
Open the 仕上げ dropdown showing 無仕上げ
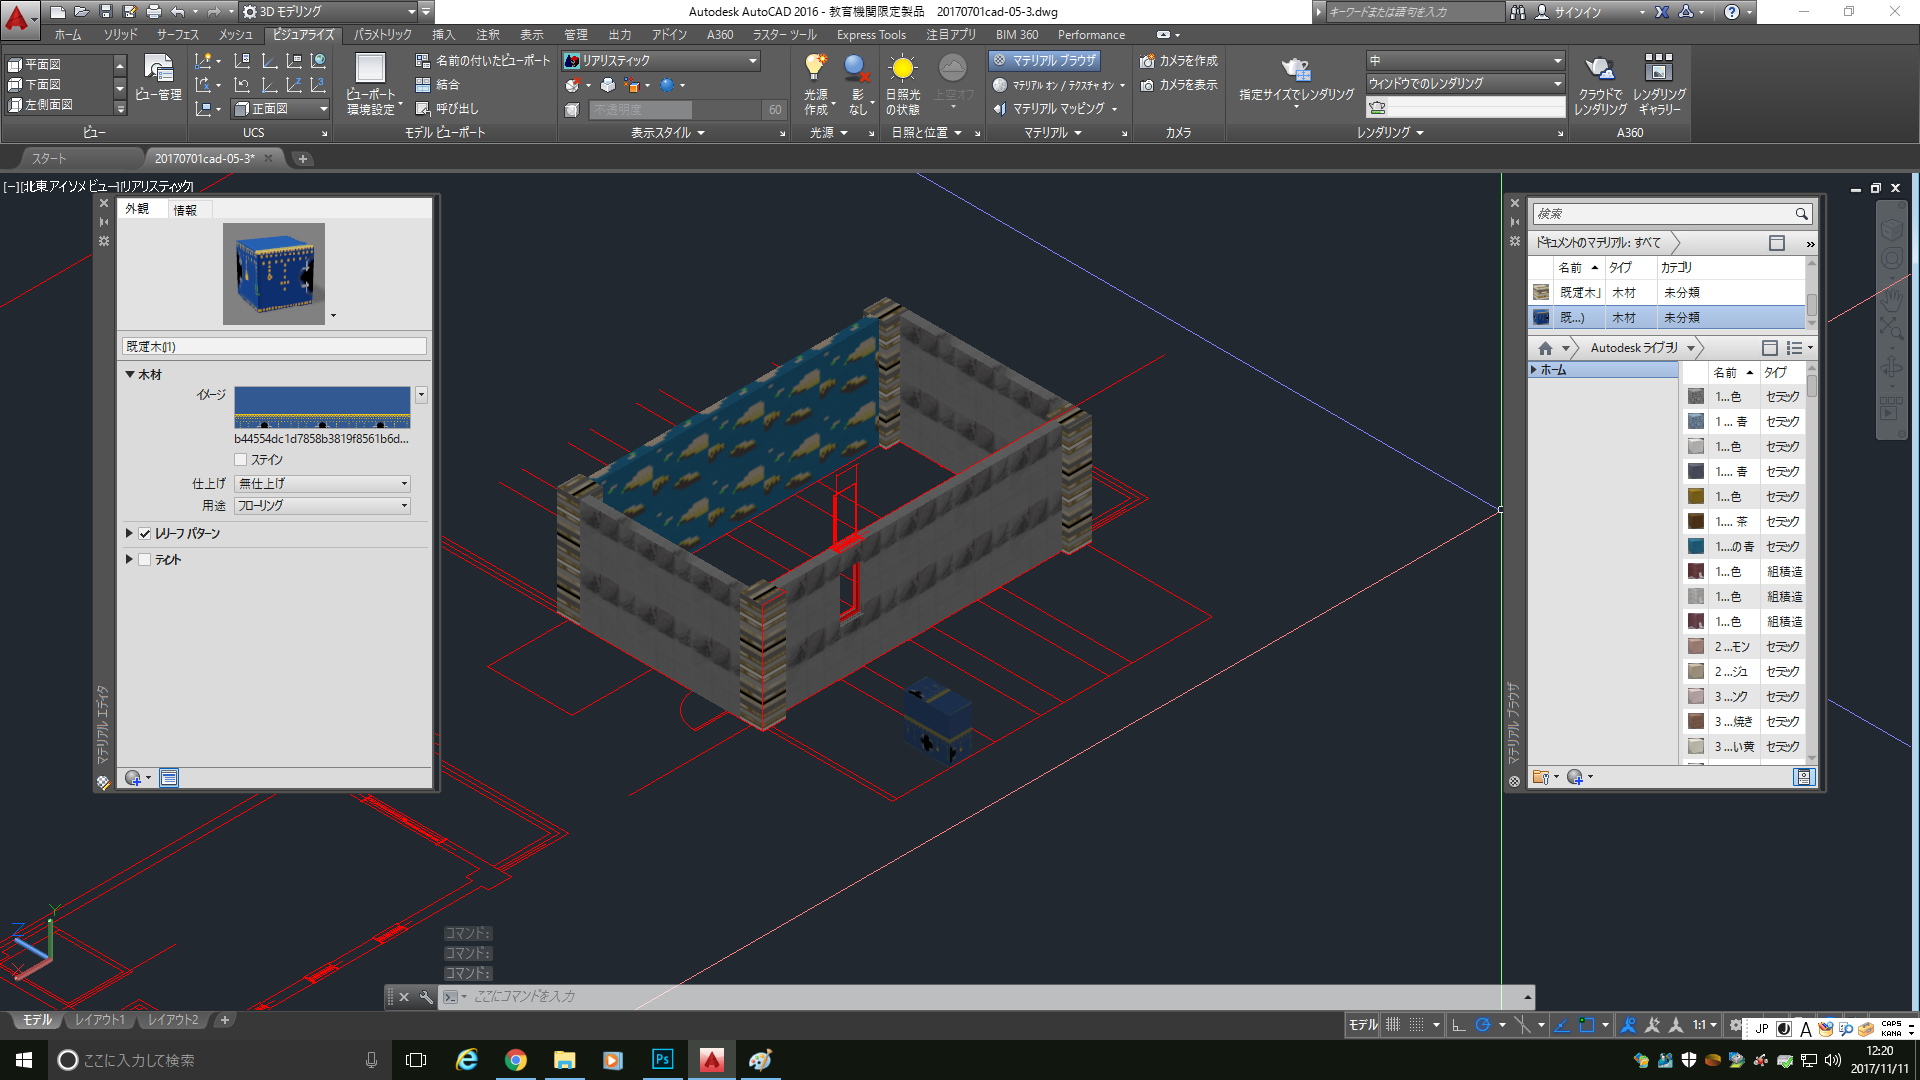(x=322, y=484)
